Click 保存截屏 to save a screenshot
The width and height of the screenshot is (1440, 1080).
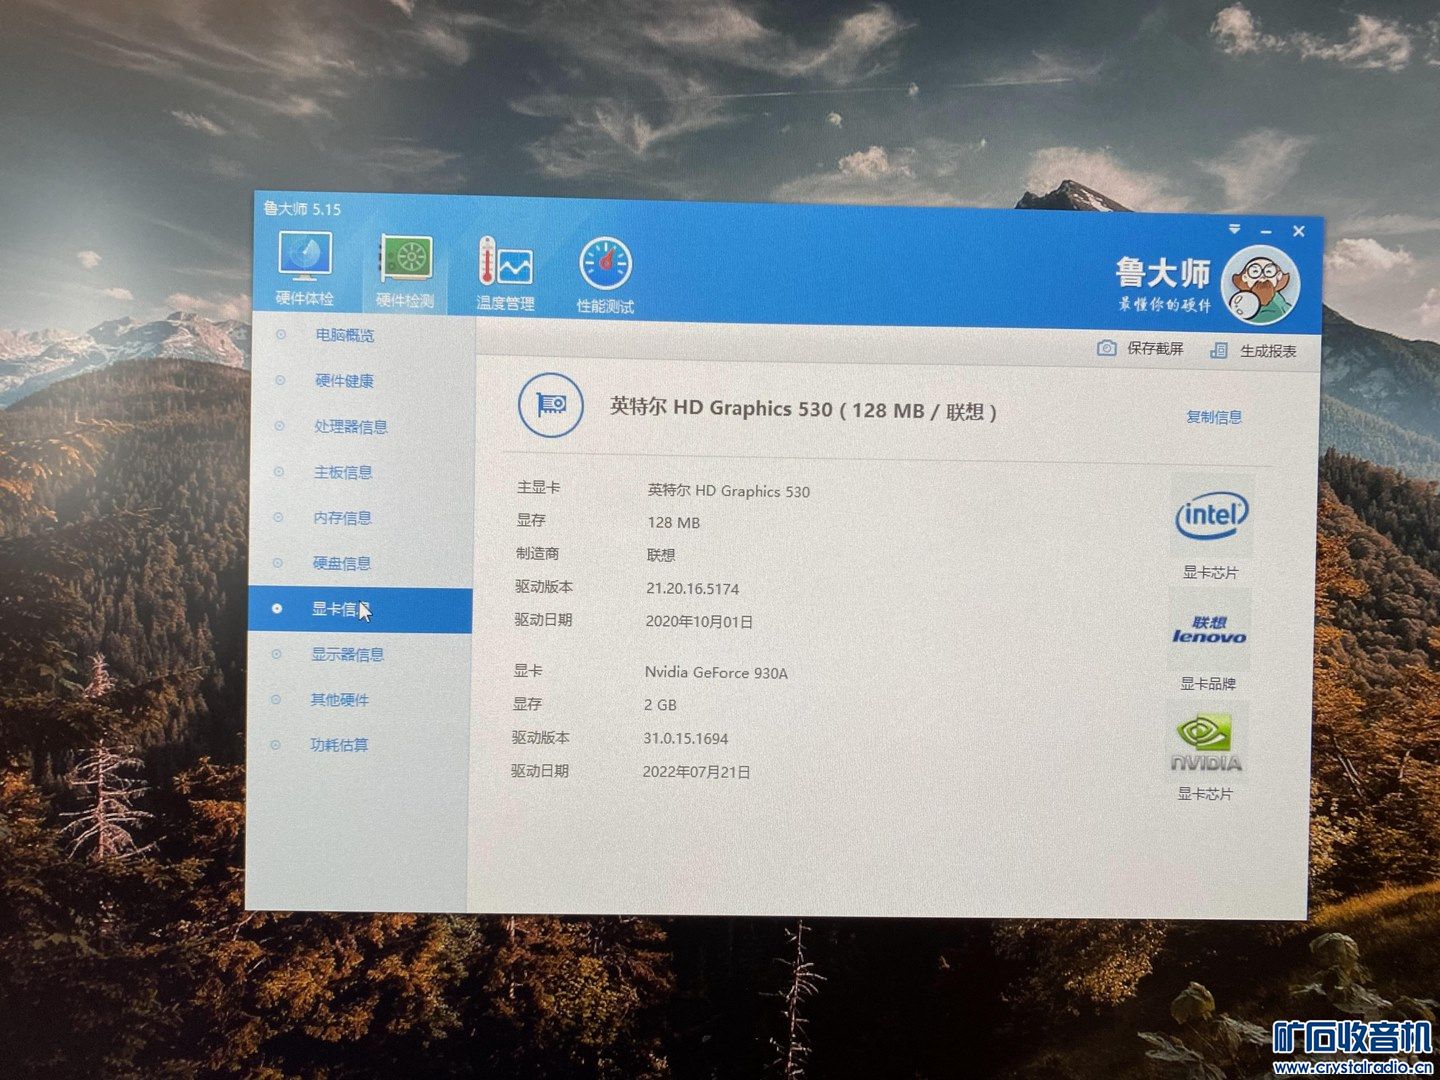click(1141, 348)
